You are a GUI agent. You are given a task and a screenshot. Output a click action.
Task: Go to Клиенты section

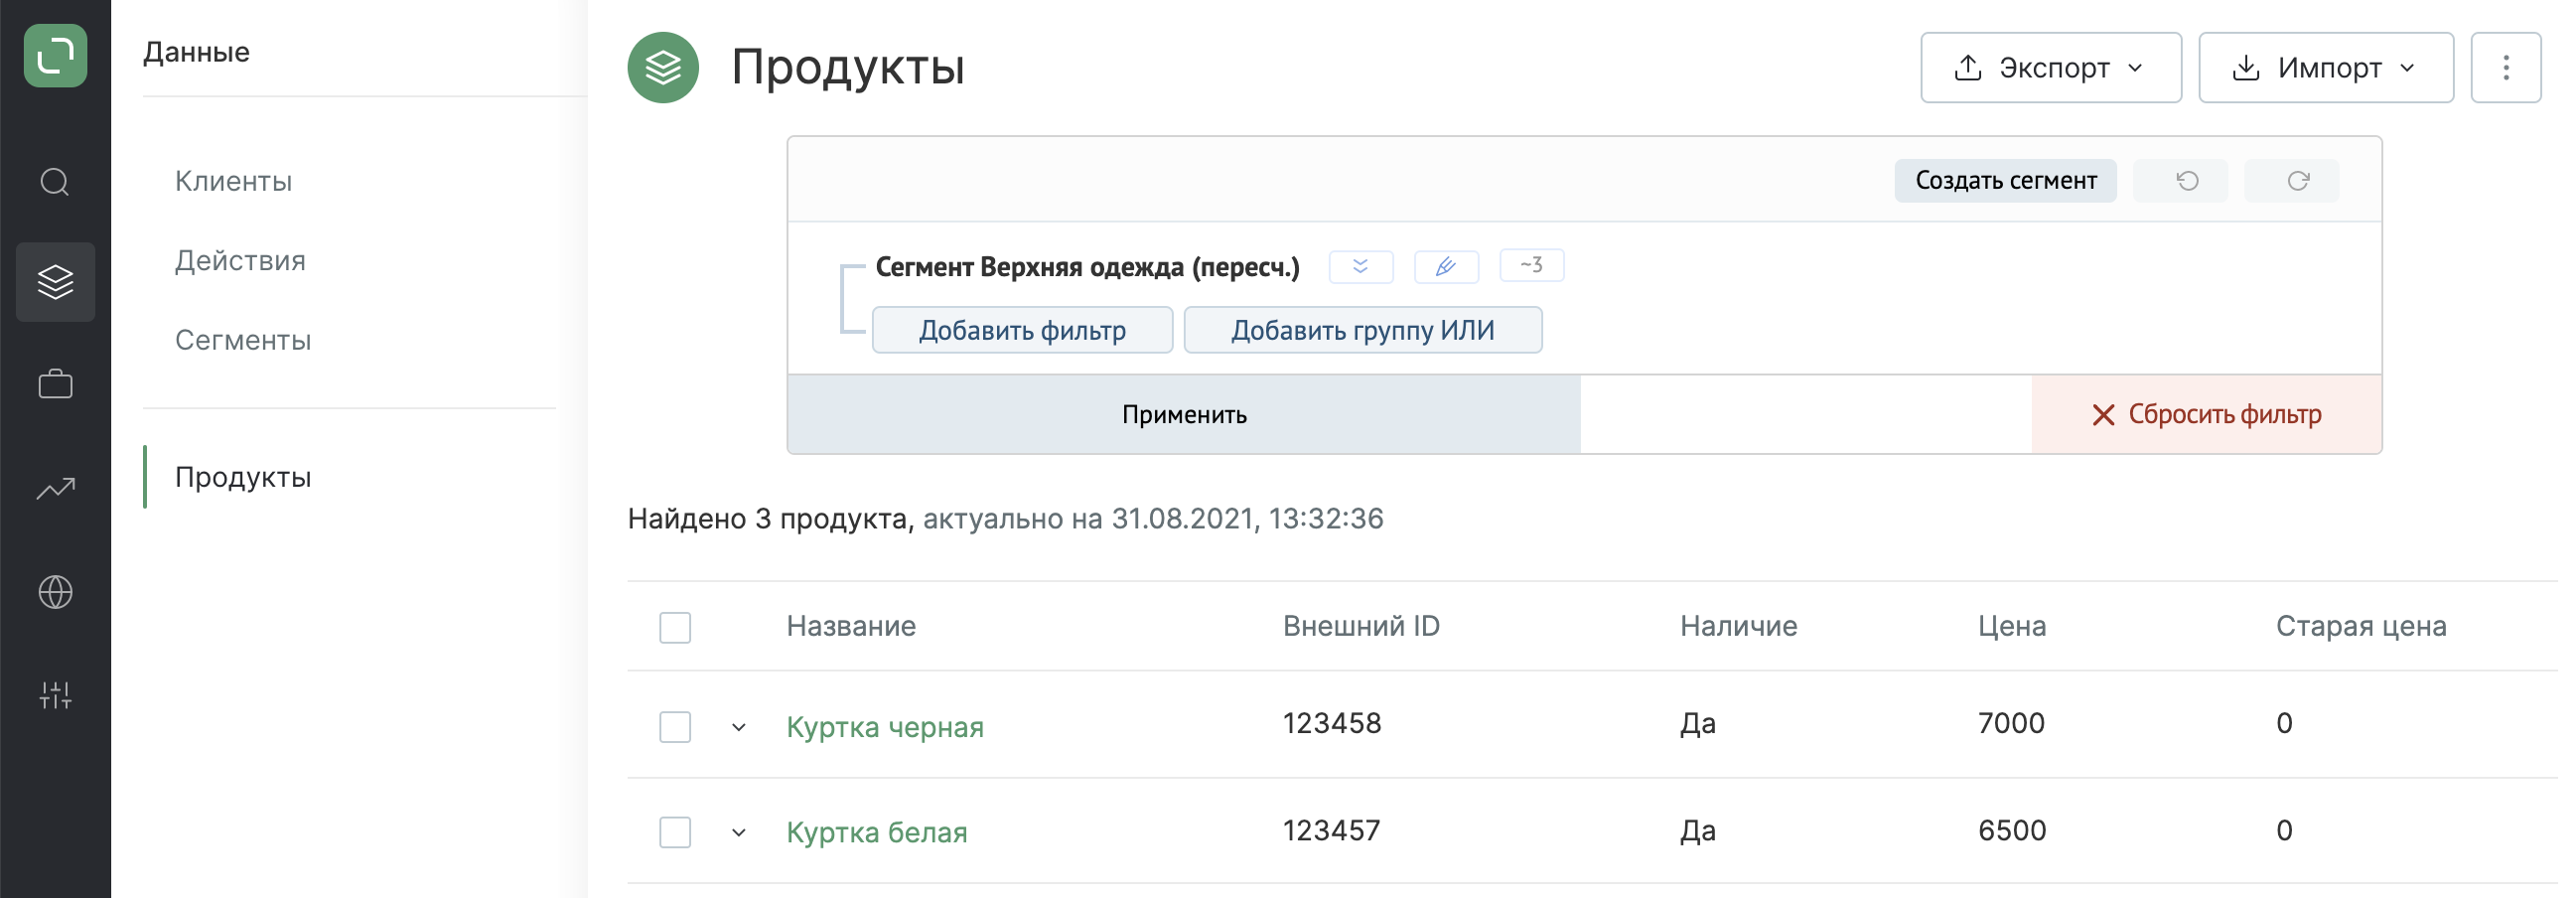(x=233, y=182)
